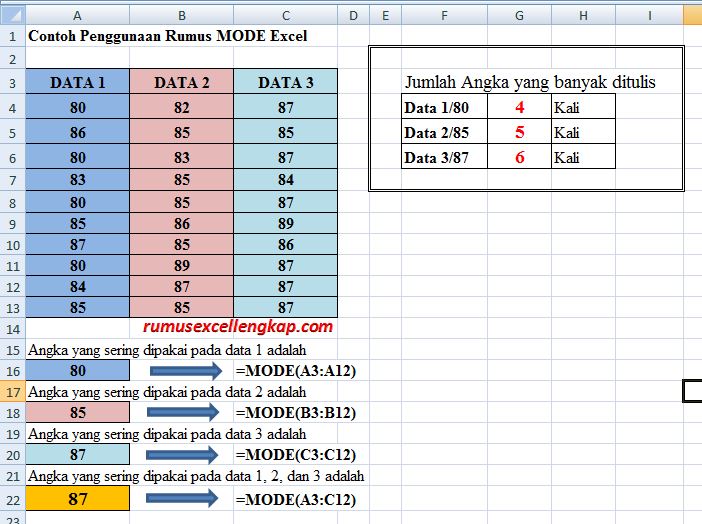Click cell A10 with value 87

click(77, 245)
